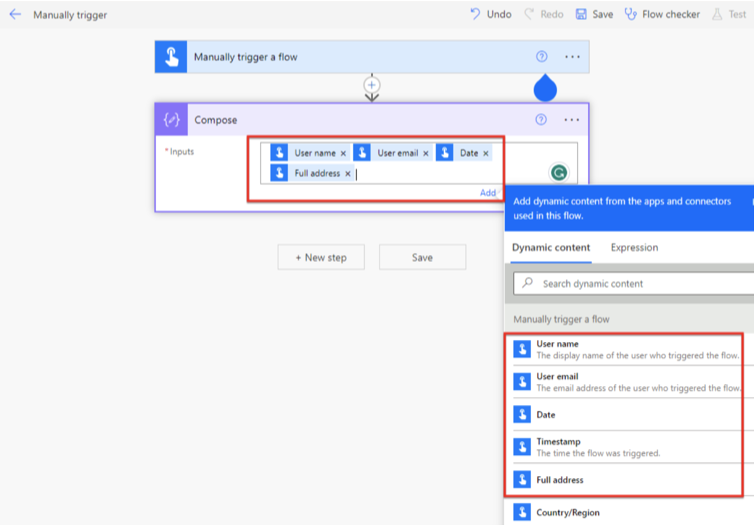Viewport: 754px width, 525px height.
Task: Click the Save button below Compose
Action: 422,257
